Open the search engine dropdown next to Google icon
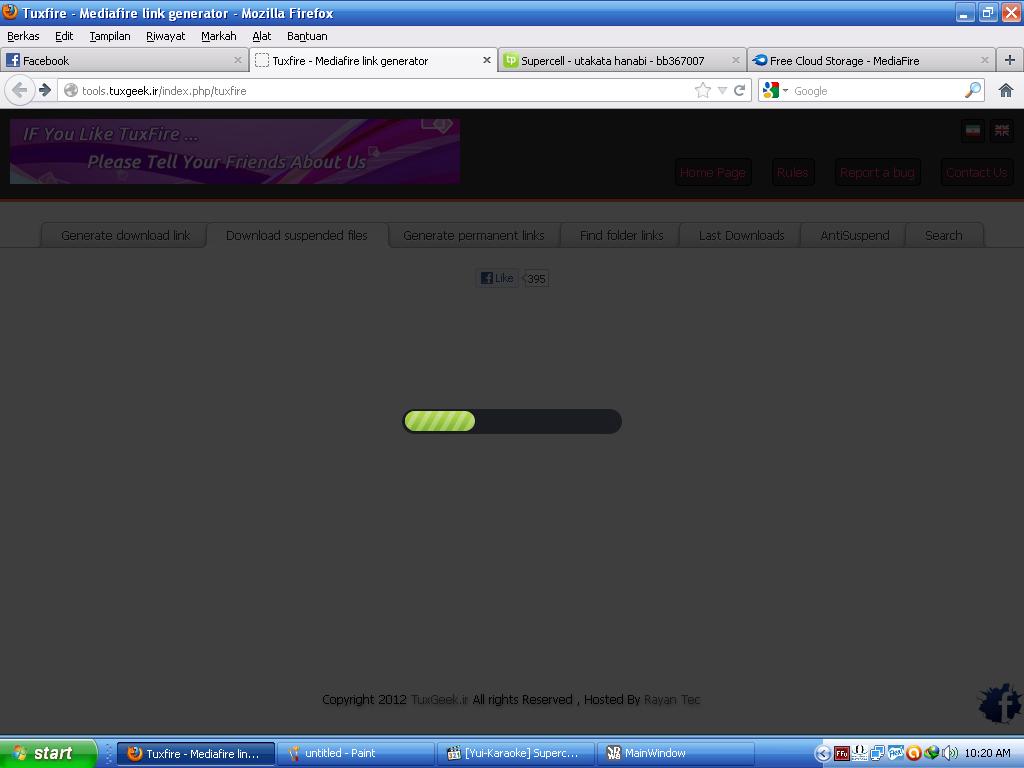The height and width of the screenshot is (768, 1024). pyautogui.click(x=786, y=90)
